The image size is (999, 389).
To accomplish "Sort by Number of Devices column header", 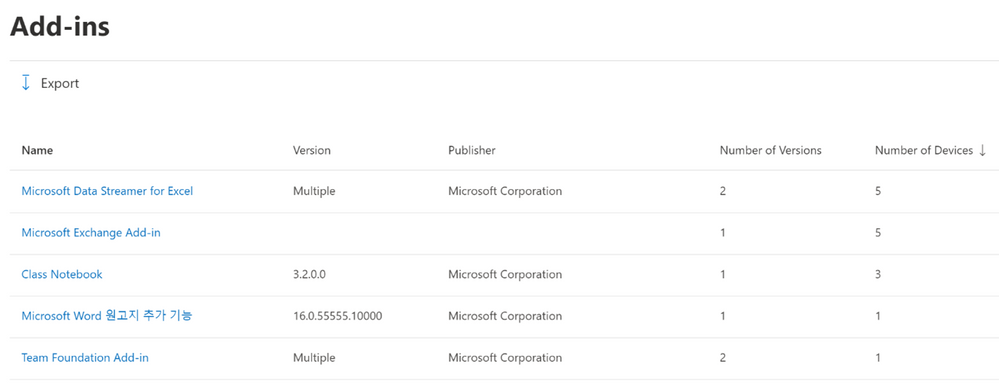I will 924,150.
